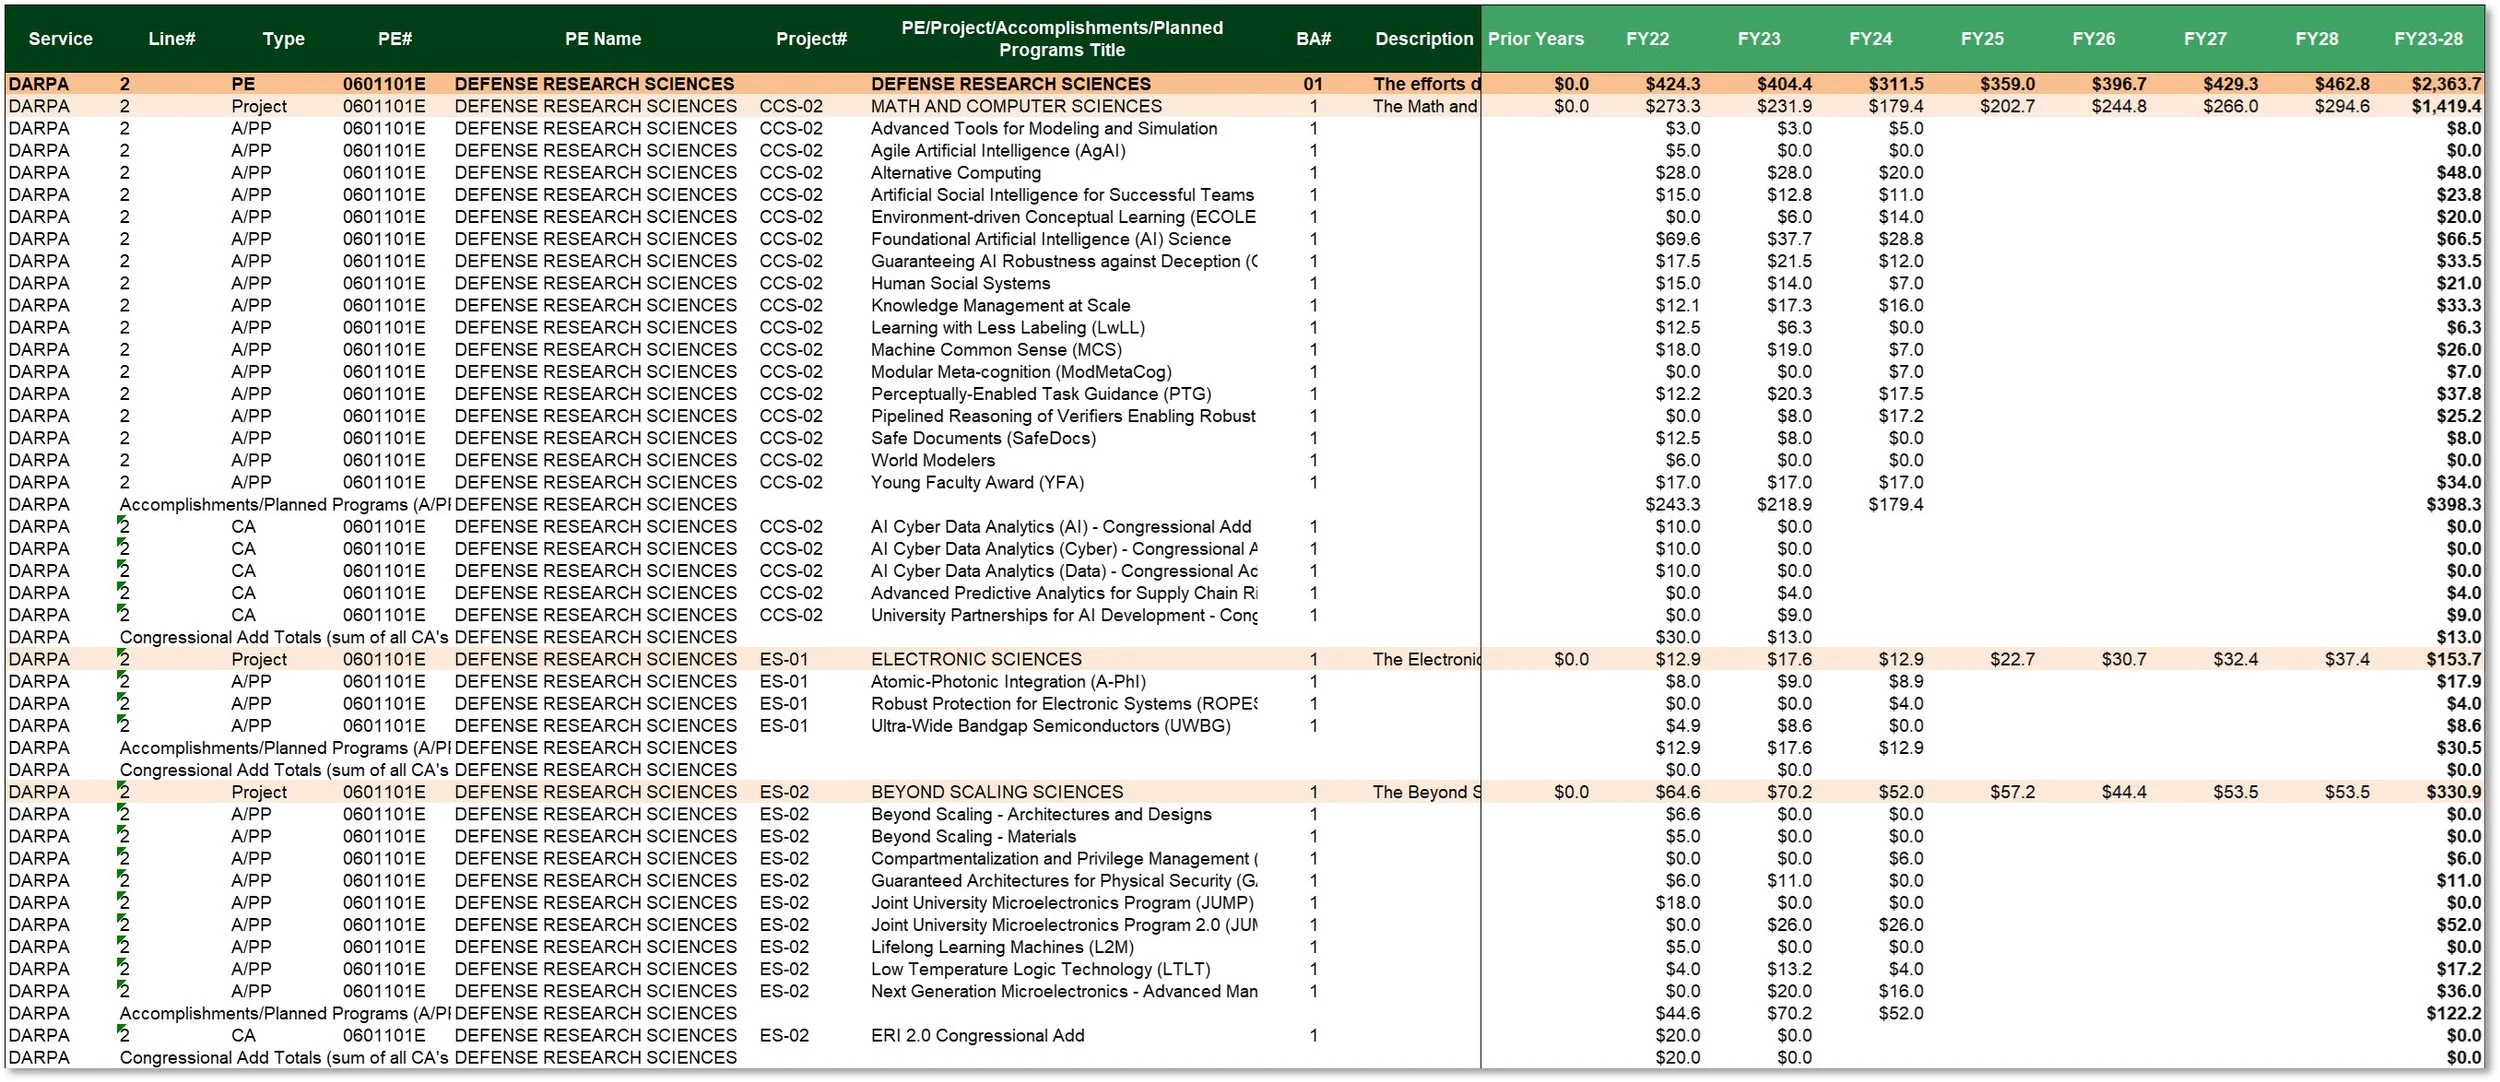Click the Prior Years column header

[1533, 38]
